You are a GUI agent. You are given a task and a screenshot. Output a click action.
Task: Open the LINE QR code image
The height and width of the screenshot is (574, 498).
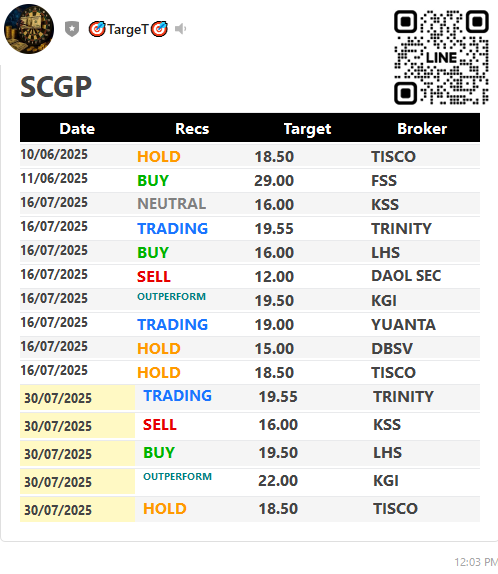point(441,57)
